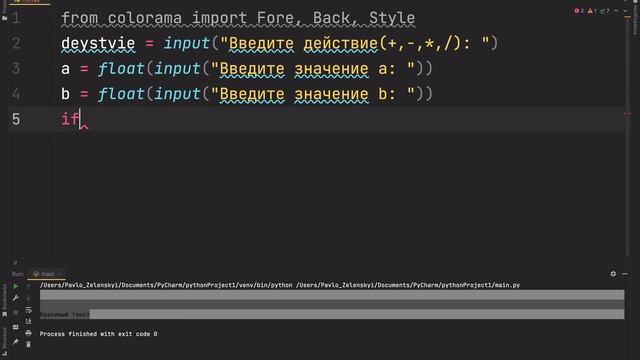Viewport: 640px width, 360px height.
Task: Click down arrow icon in Run toolbar
Action: 28,298
